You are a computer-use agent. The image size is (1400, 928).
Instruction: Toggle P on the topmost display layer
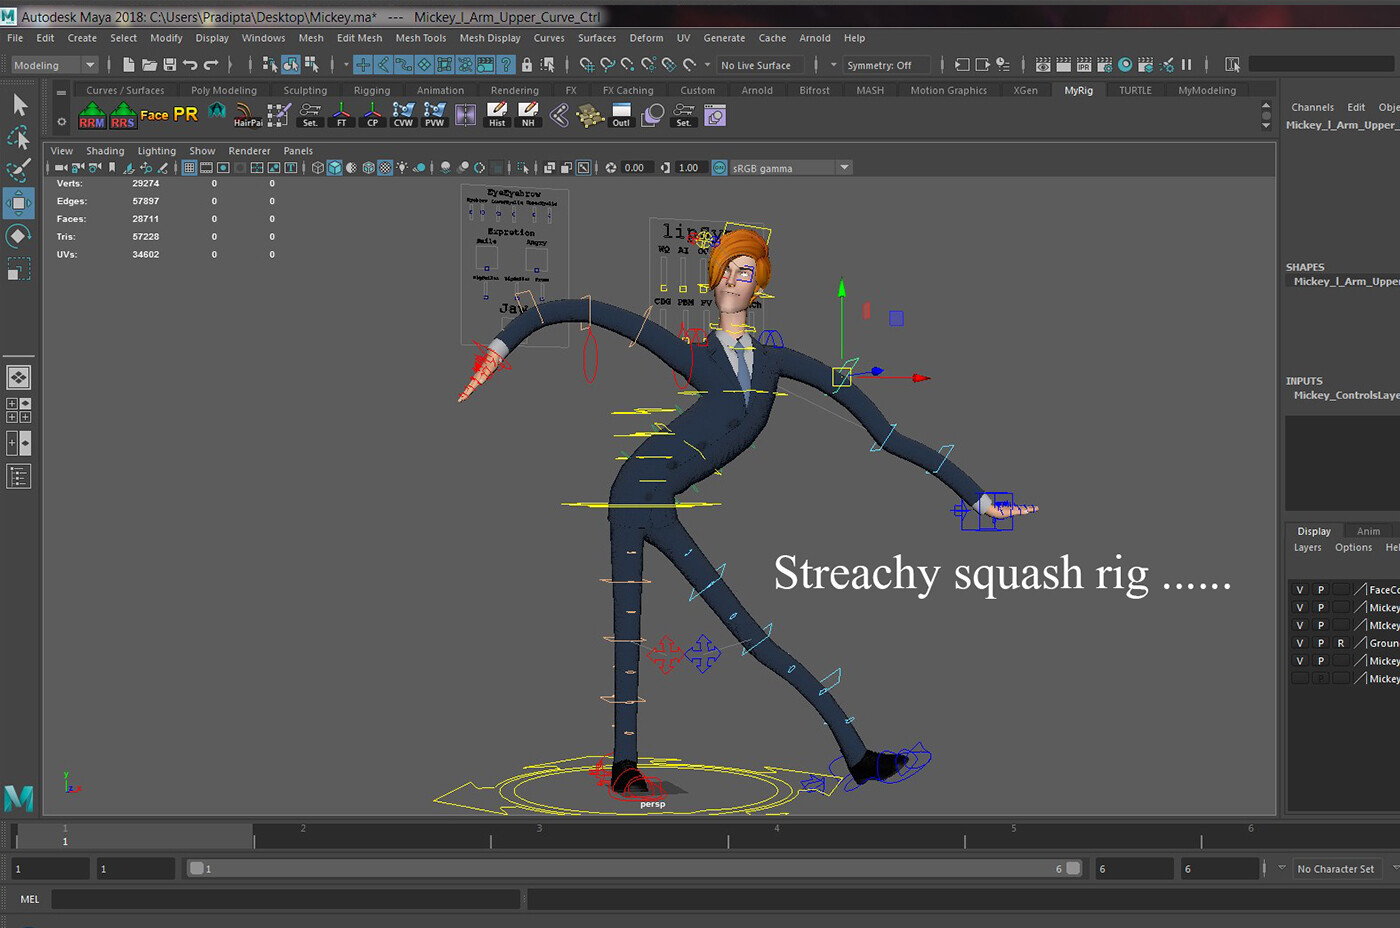pos(1321,589)
